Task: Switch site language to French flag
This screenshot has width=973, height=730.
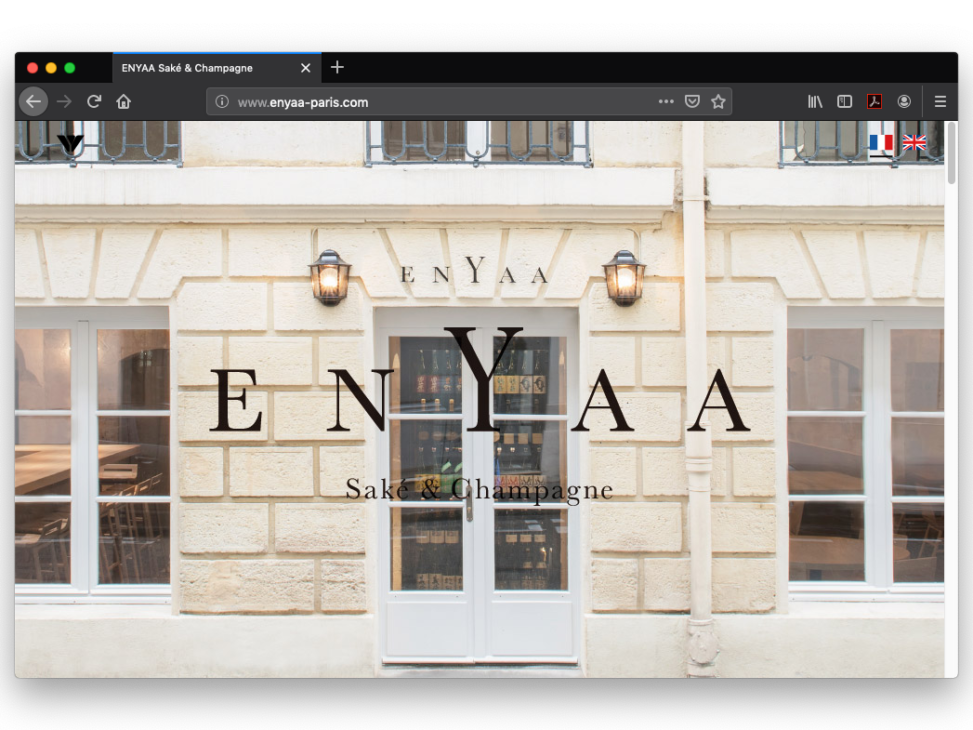Action: click(x=881, y=143)
